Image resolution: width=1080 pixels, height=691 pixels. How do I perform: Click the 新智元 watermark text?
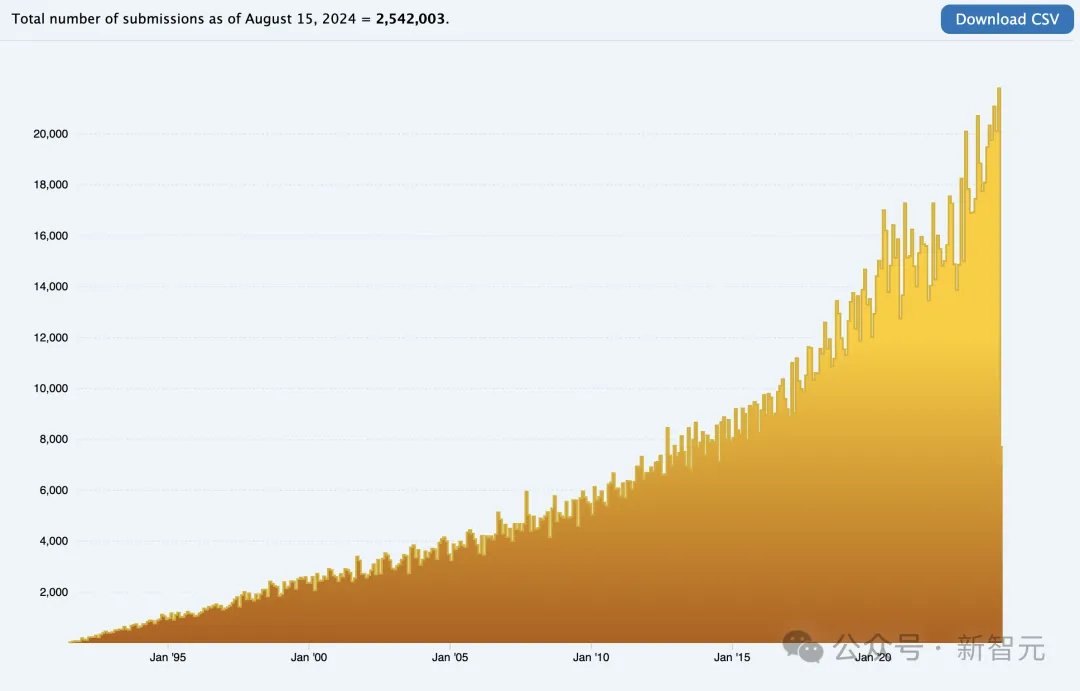click(x=1001, y=648)
